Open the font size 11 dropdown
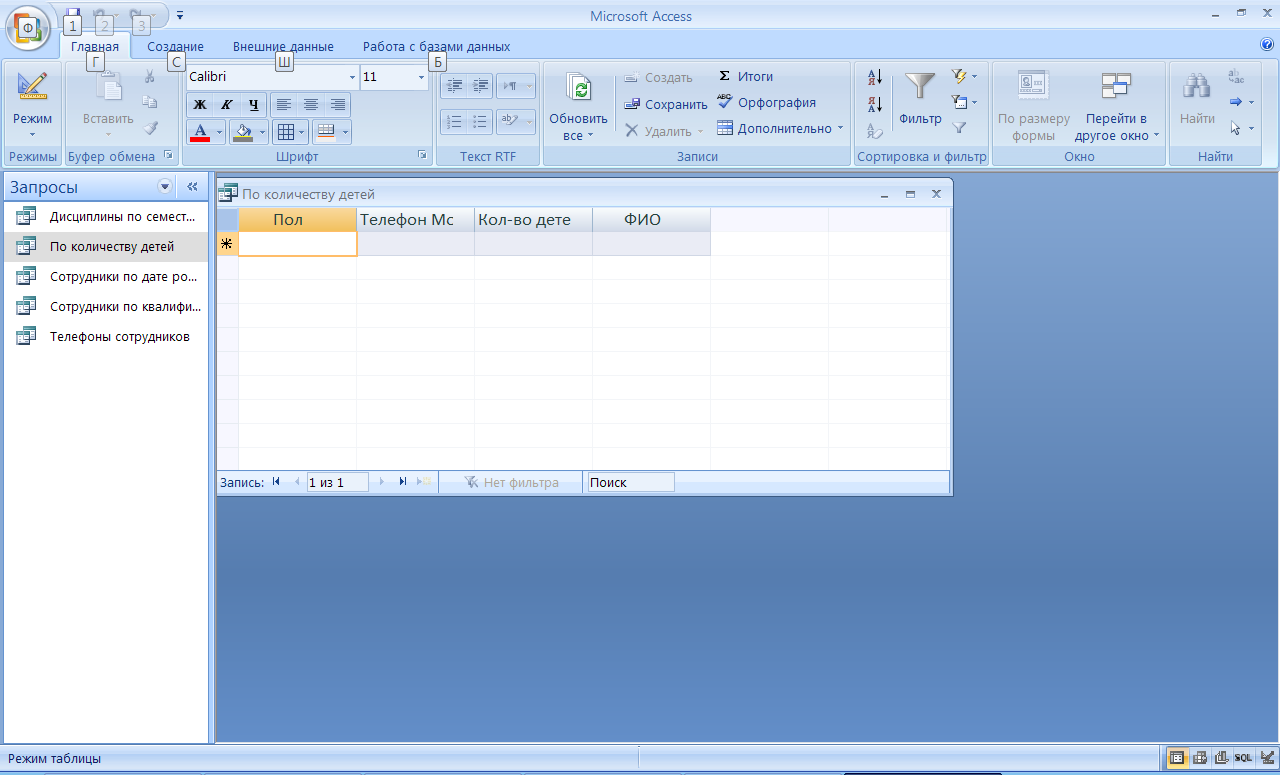The image size is (1280, 775). point(421,77)
